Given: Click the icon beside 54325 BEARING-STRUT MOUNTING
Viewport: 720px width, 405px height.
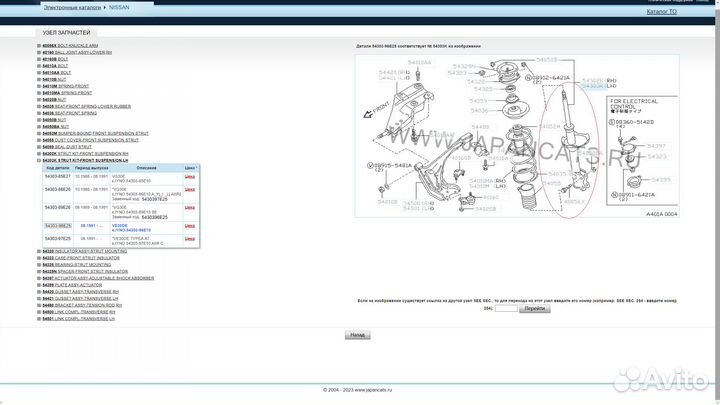Looking at the screenshot, I should [40, 264].
